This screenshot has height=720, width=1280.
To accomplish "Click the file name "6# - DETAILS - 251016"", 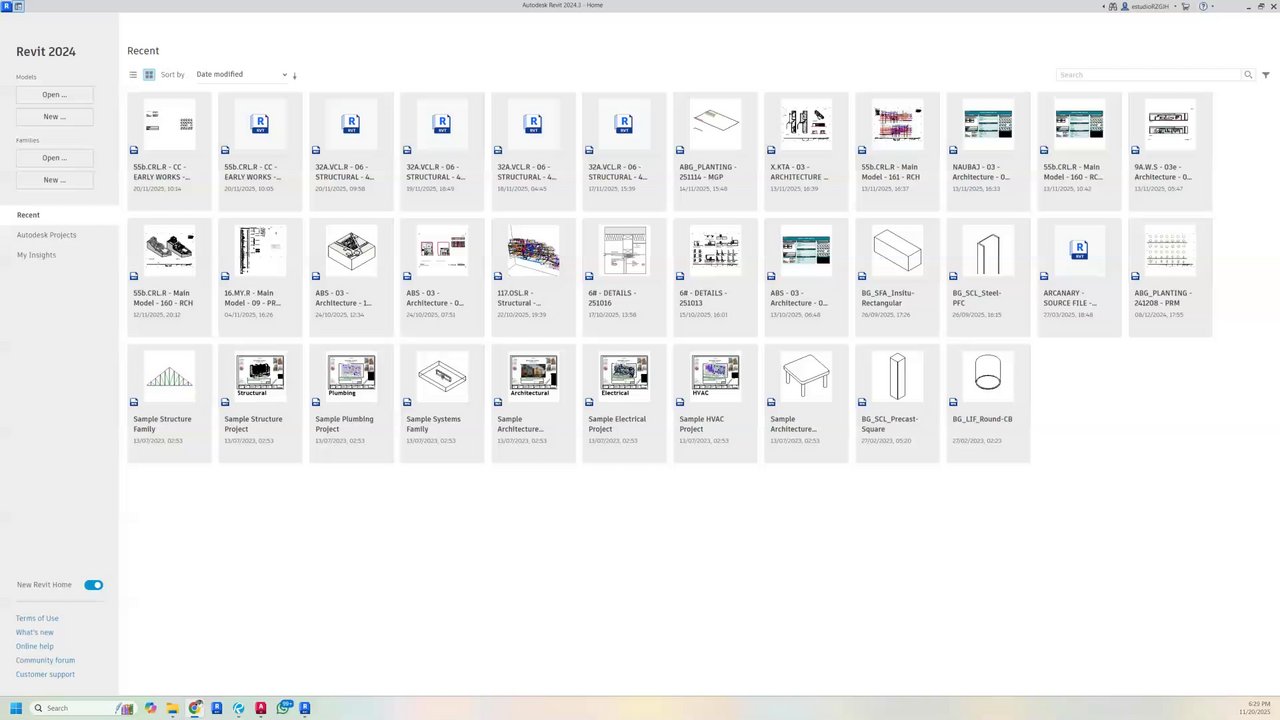I will (x=611, y=298).
